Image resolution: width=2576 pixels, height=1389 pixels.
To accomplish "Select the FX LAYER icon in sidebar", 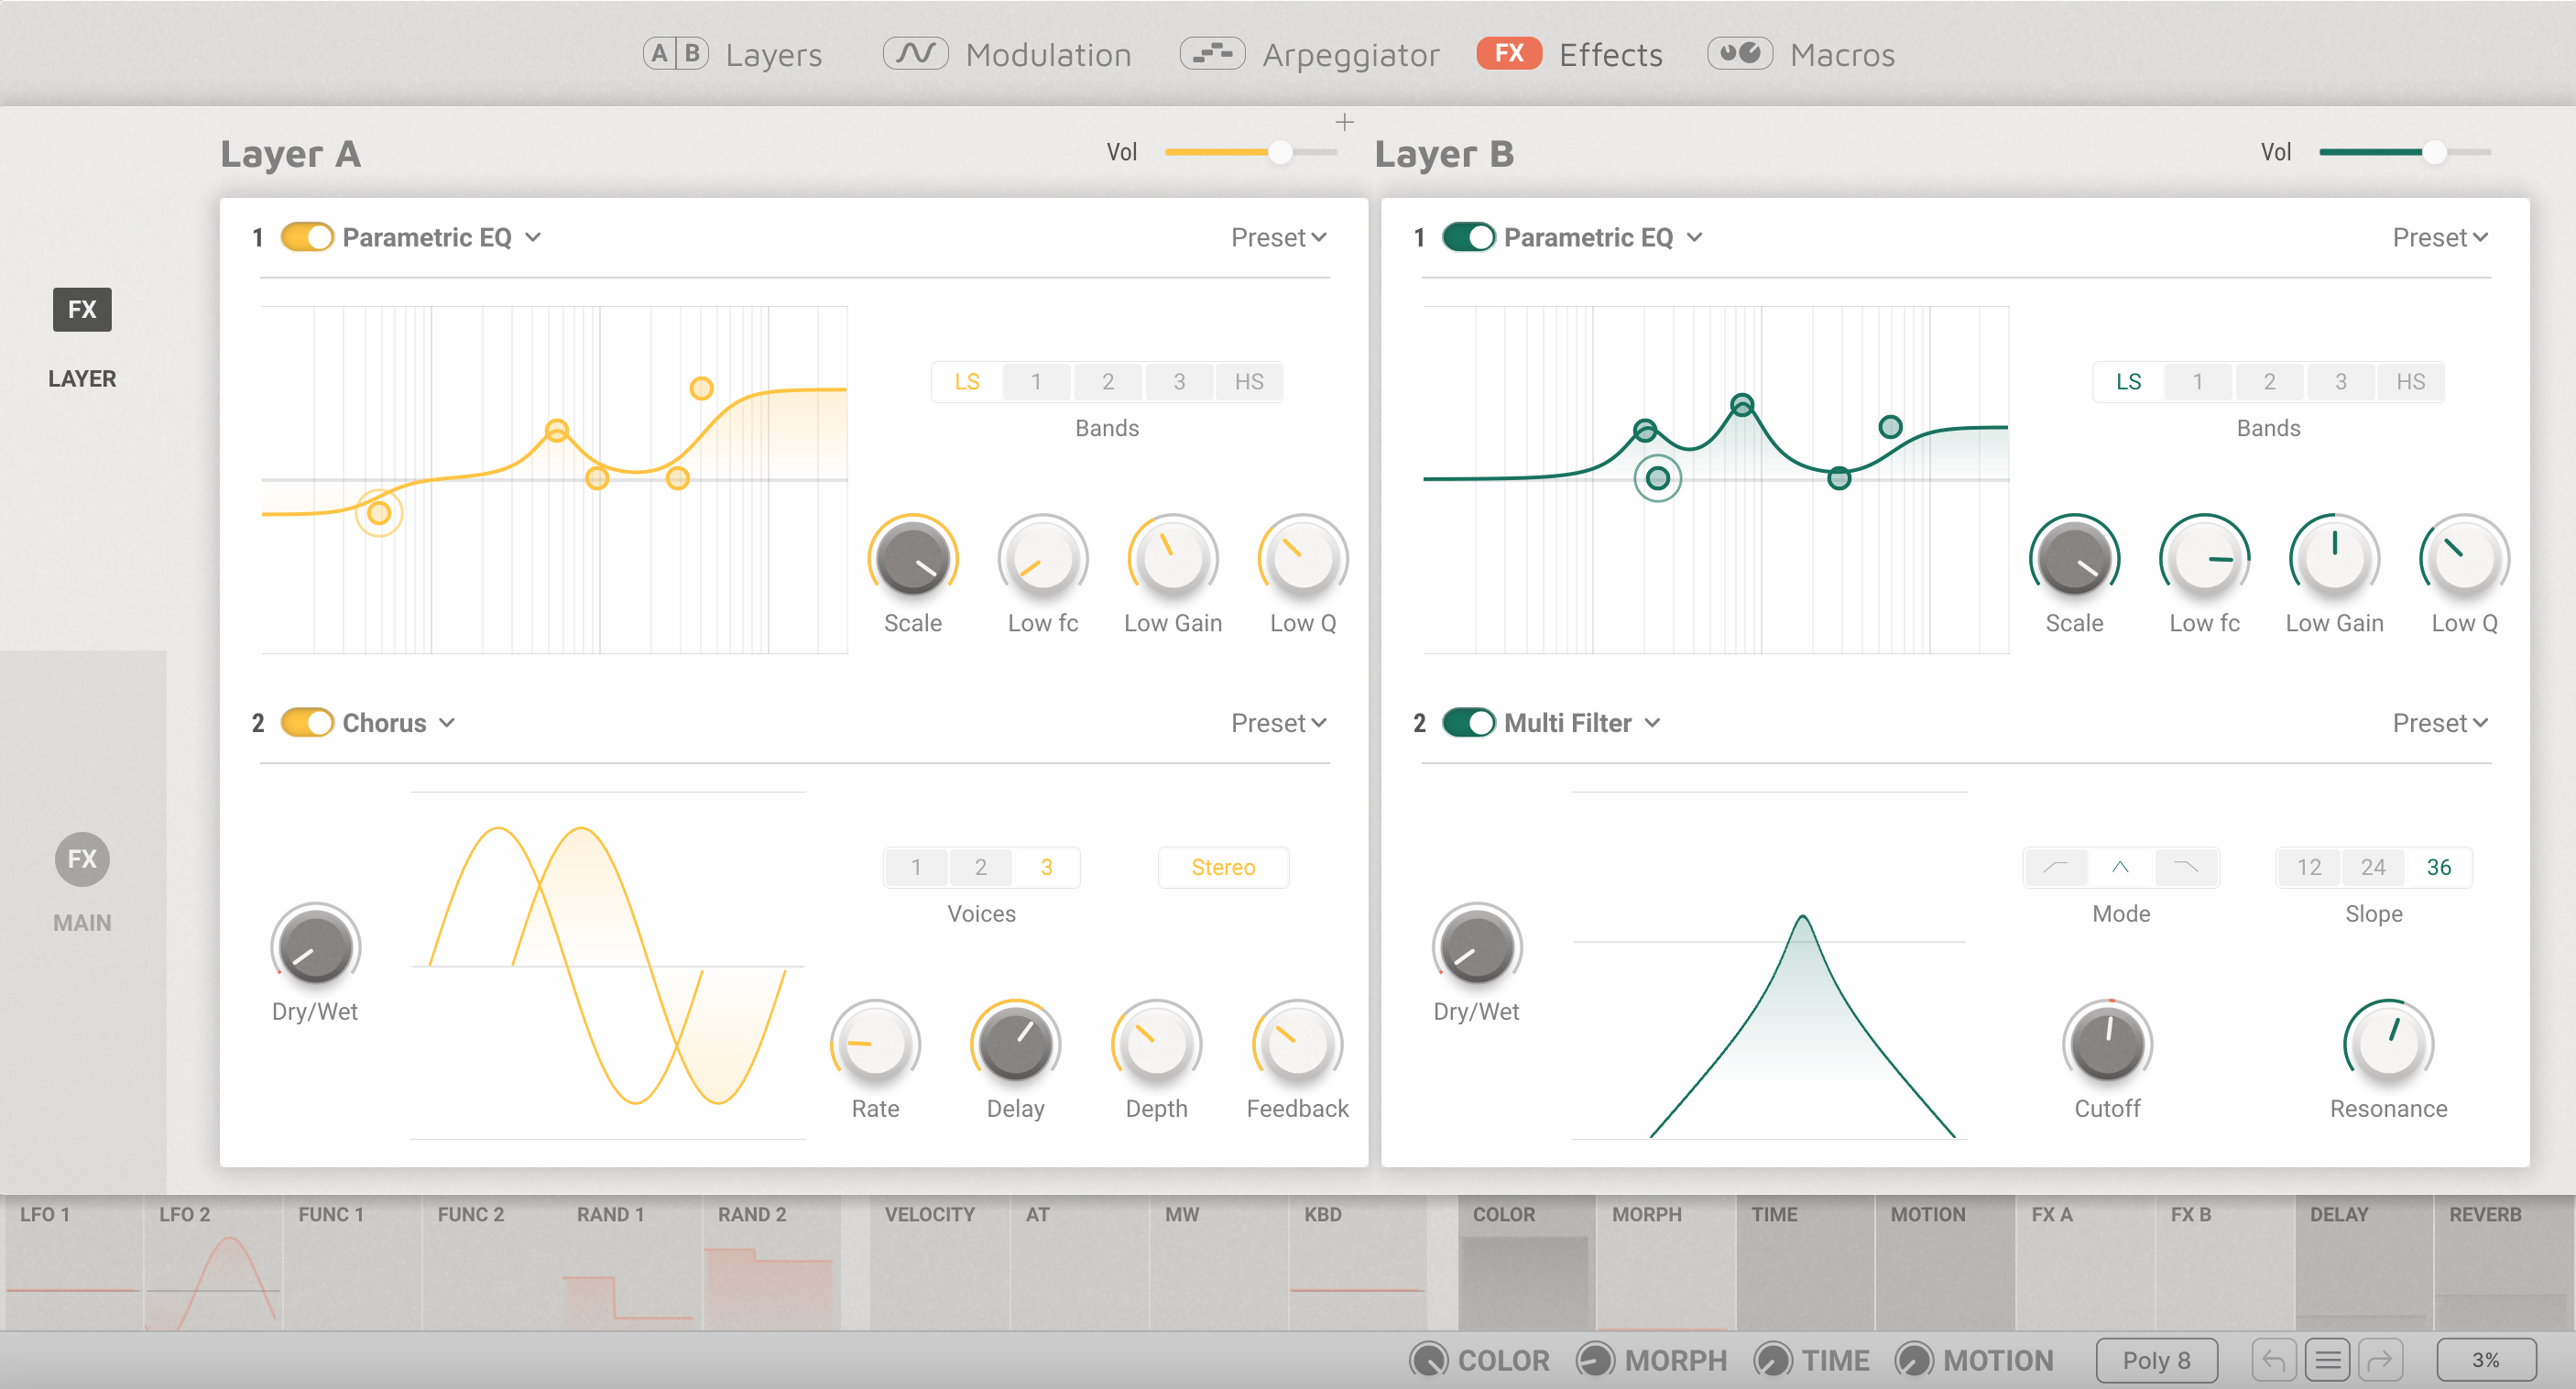I will 81,309.
